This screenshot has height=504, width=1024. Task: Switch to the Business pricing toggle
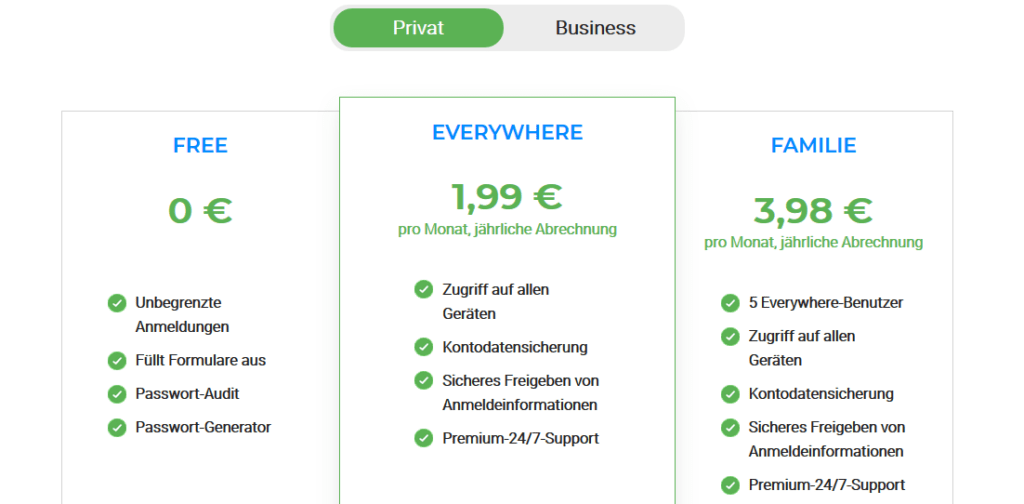click(x=595, y=28)
